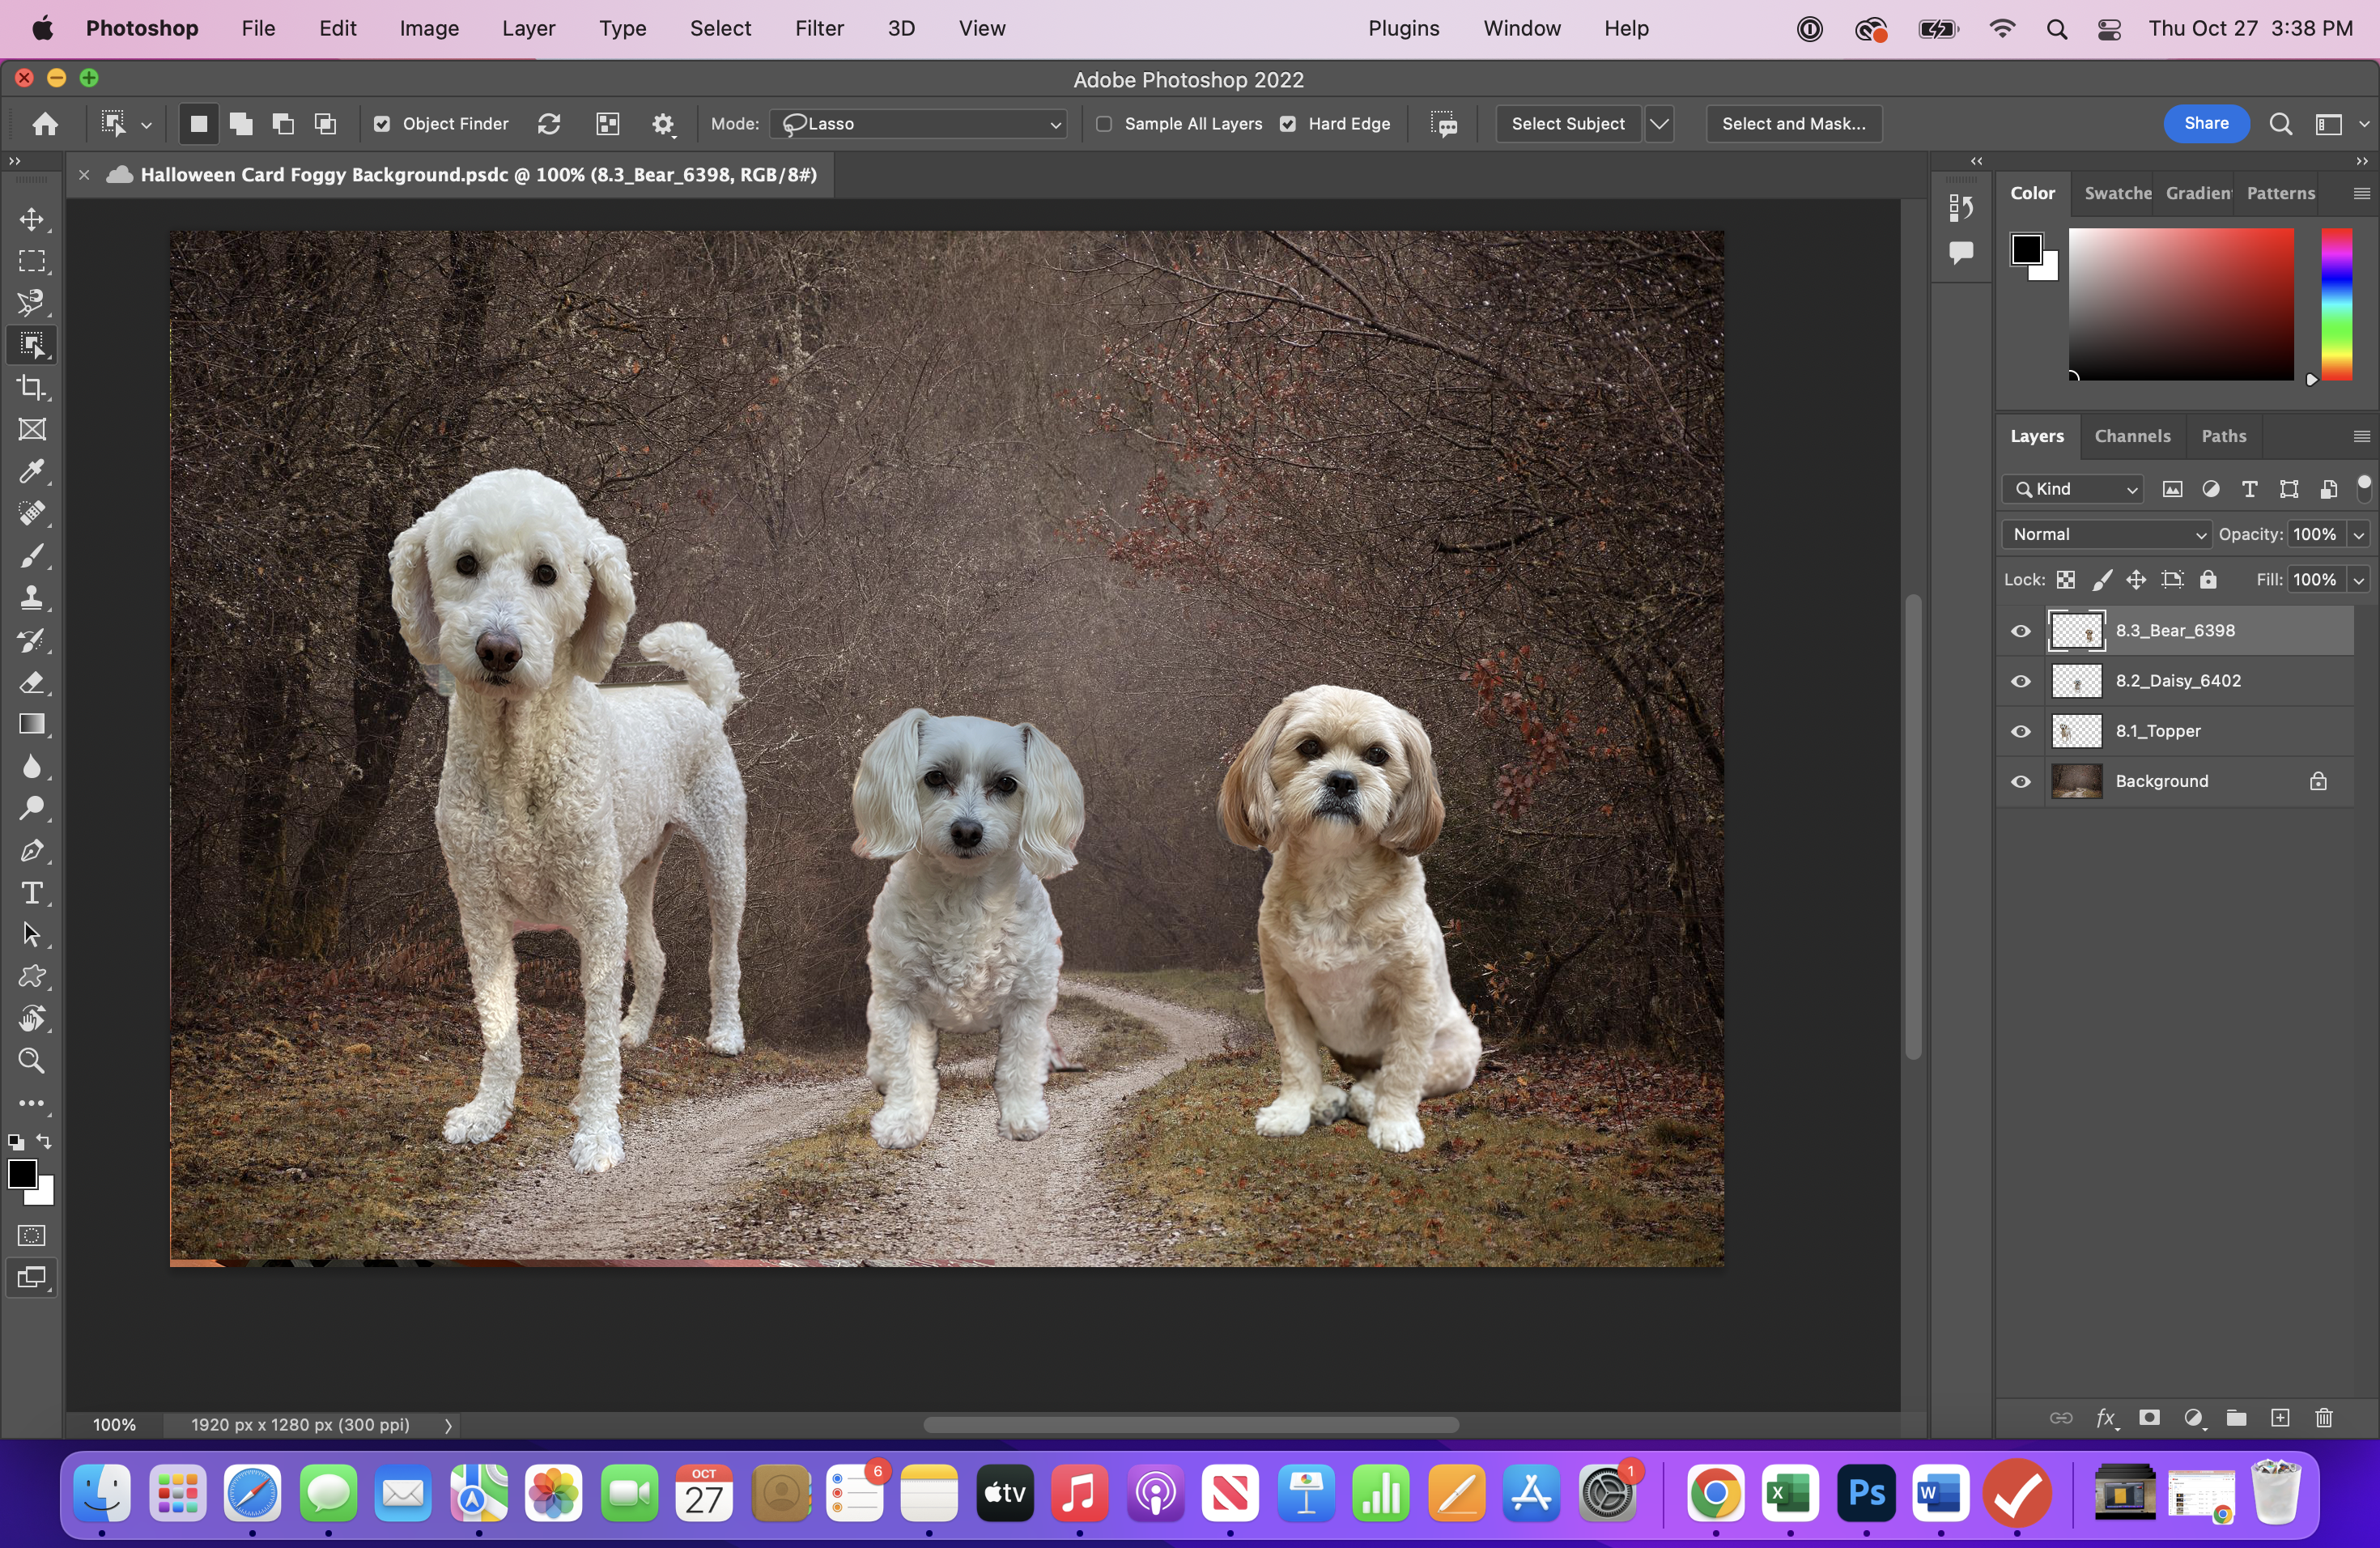Select the Crop tool

[x=32, y=388]
